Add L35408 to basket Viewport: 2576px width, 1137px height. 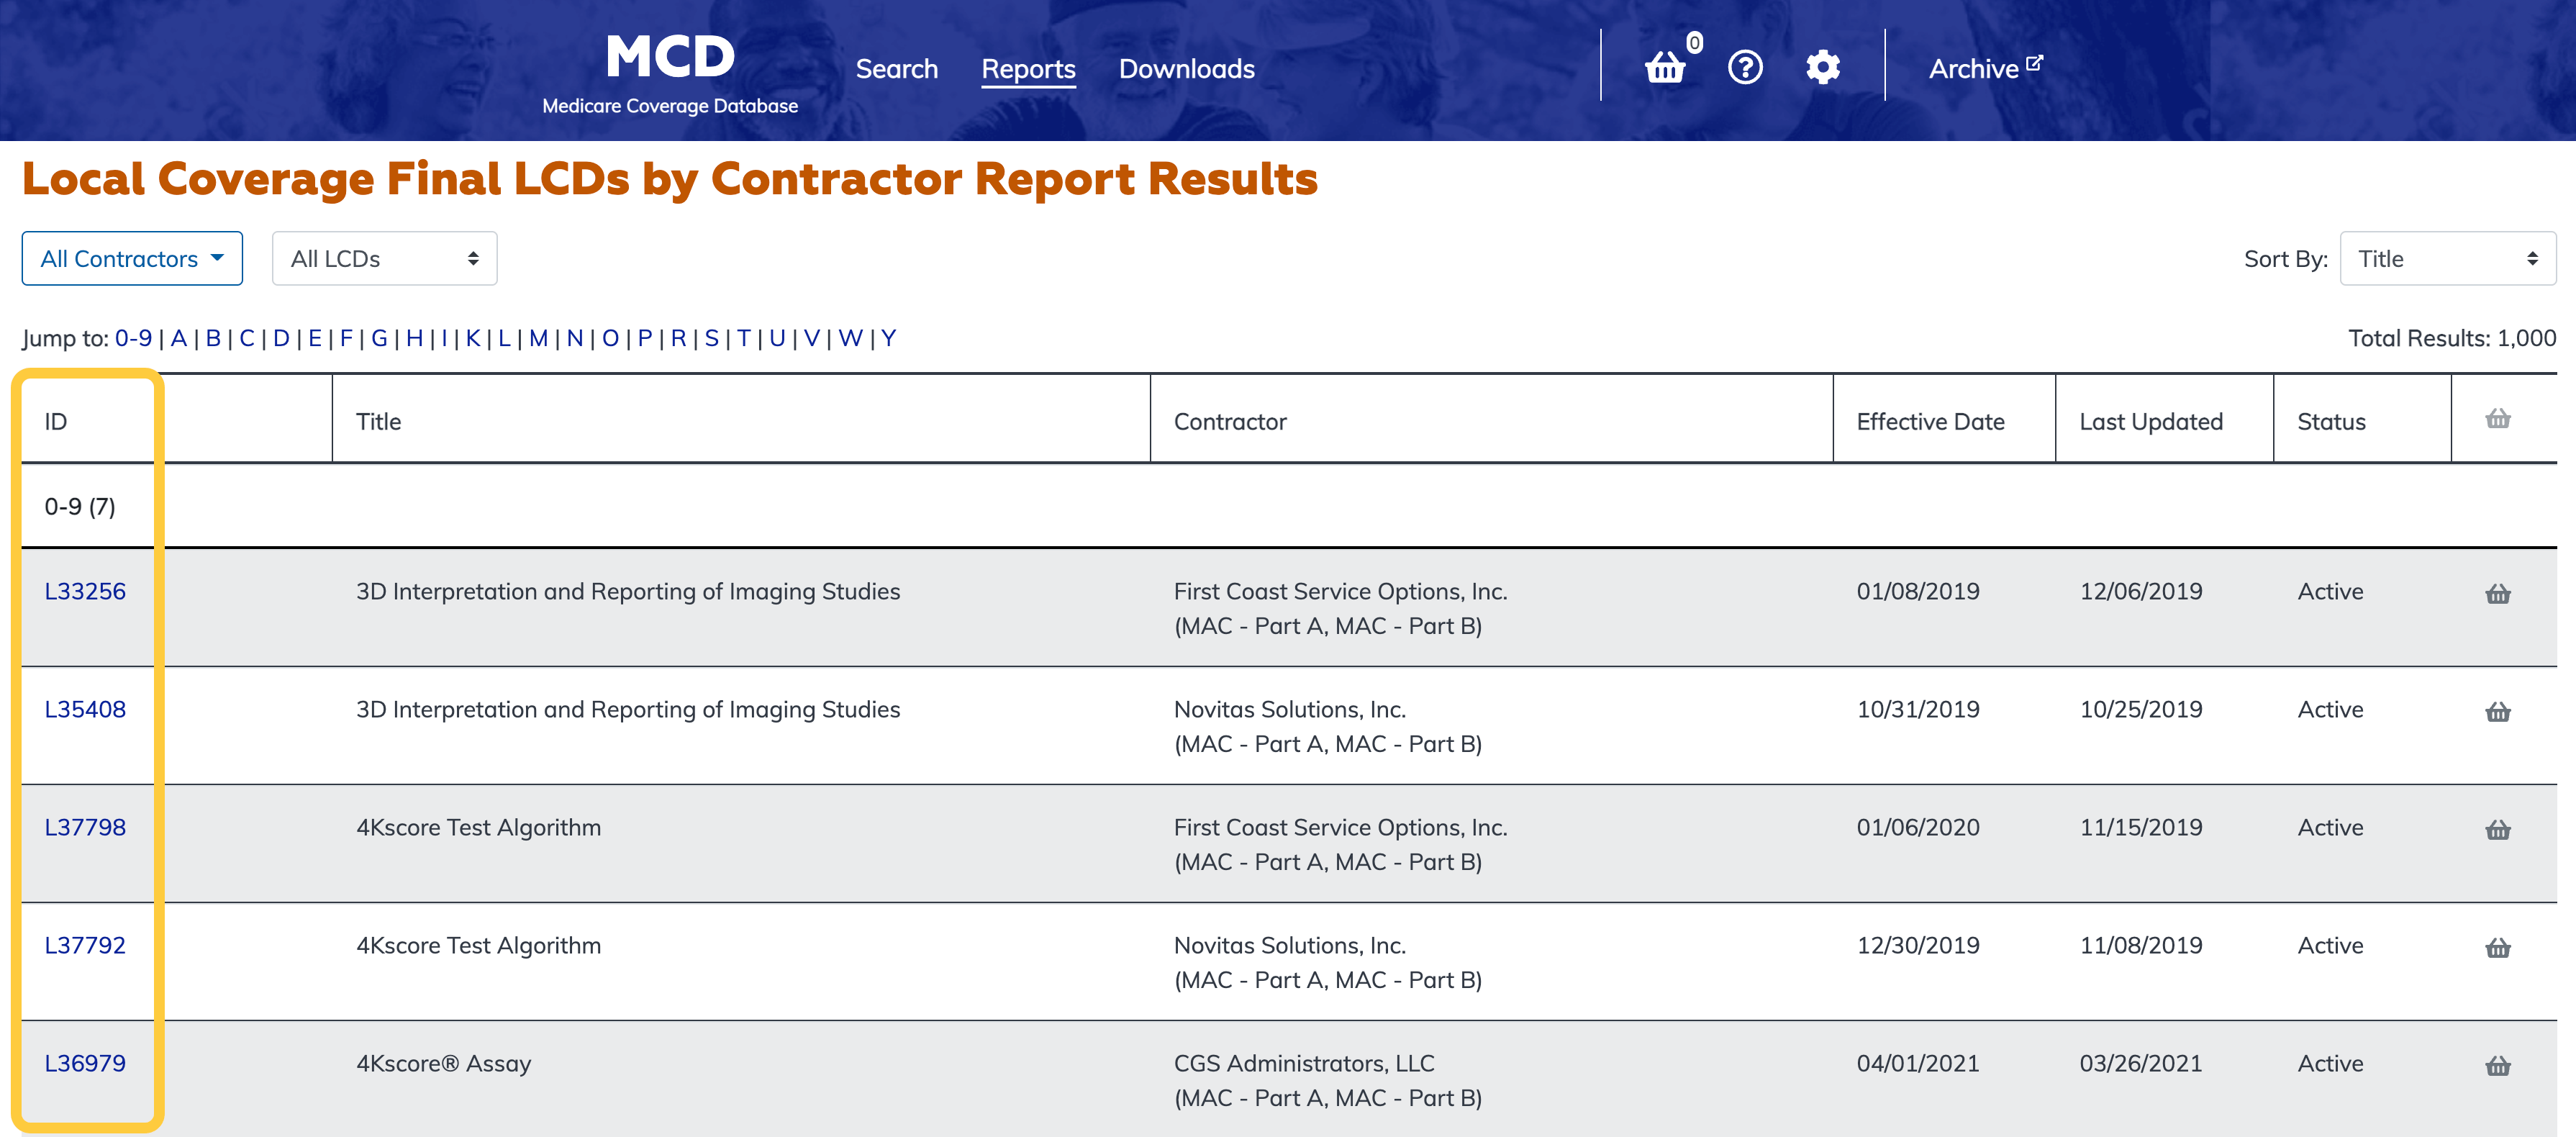(2497, 712)
